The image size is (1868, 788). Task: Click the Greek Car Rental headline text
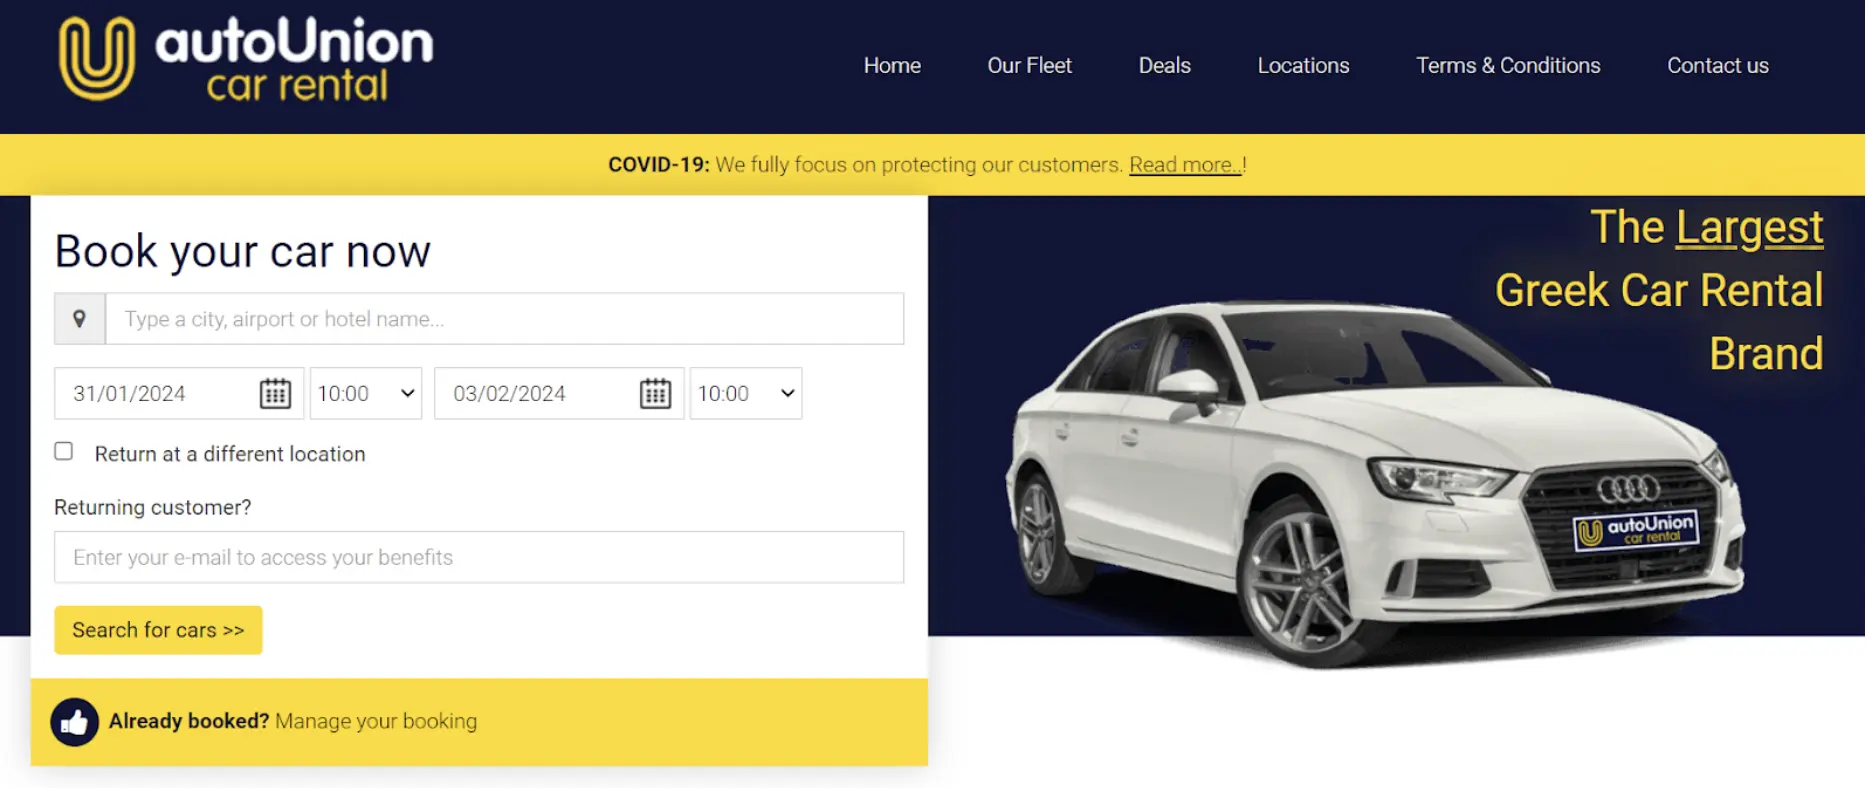pyautogui.click(x=1659, y=291)
